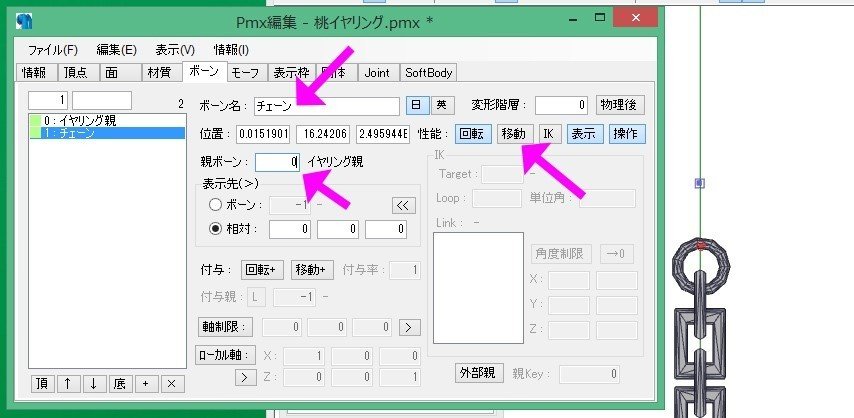
Task: Toggle the 日 language button
Action: tap(416, 105)
